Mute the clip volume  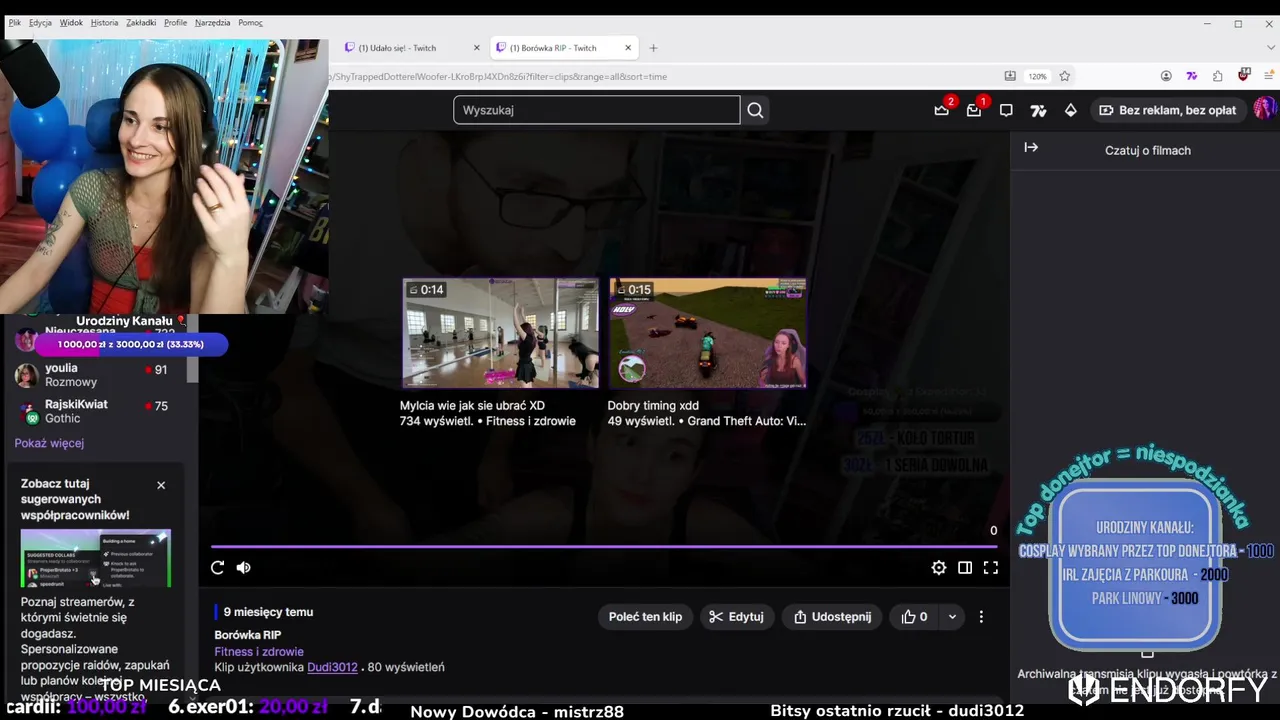[243, 568]
